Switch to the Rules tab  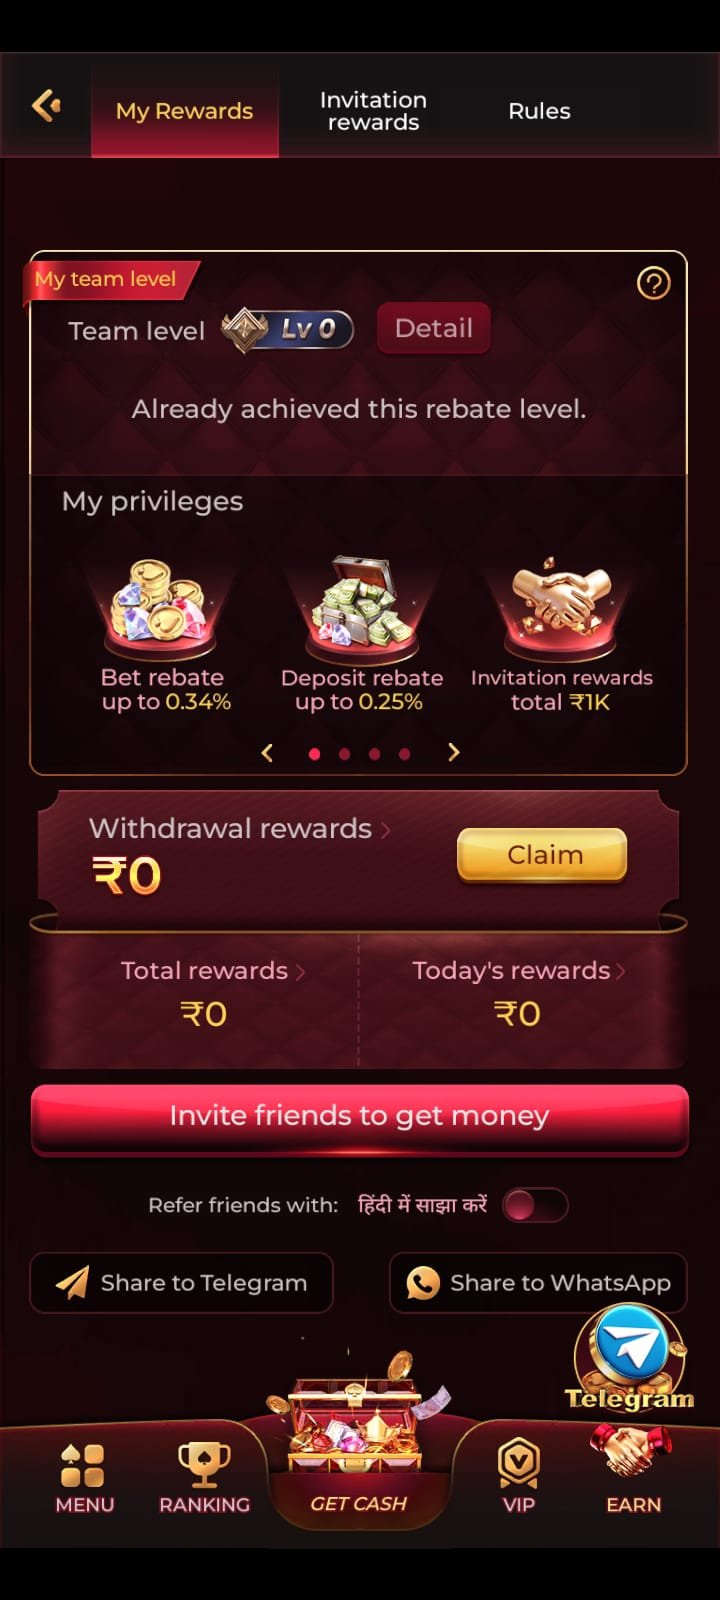pos(539,111)
